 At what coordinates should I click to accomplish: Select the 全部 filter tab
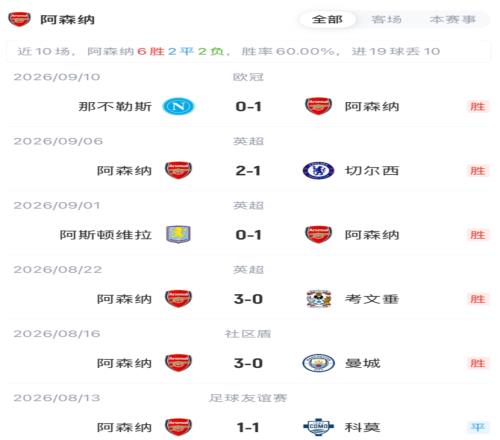[x=327, y=19]
